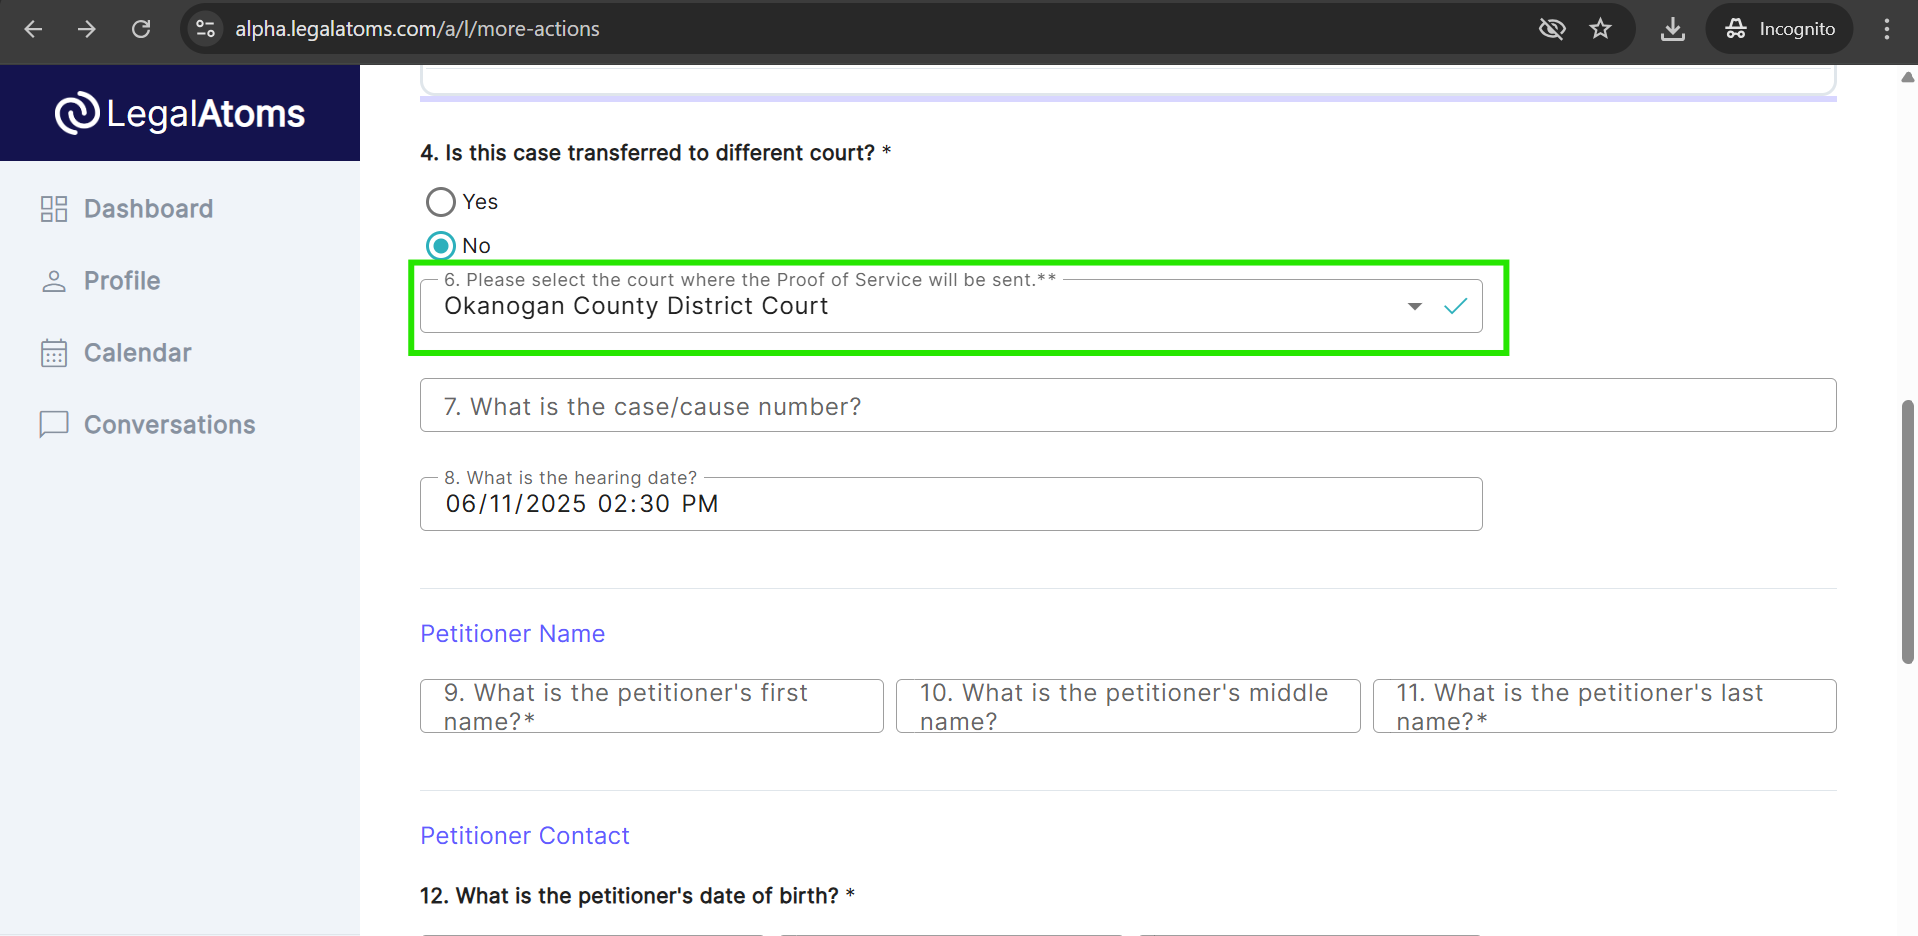Viewport: 1918px width, 936px height.
Task: Click the hearing date field
Action: [951, 504]
